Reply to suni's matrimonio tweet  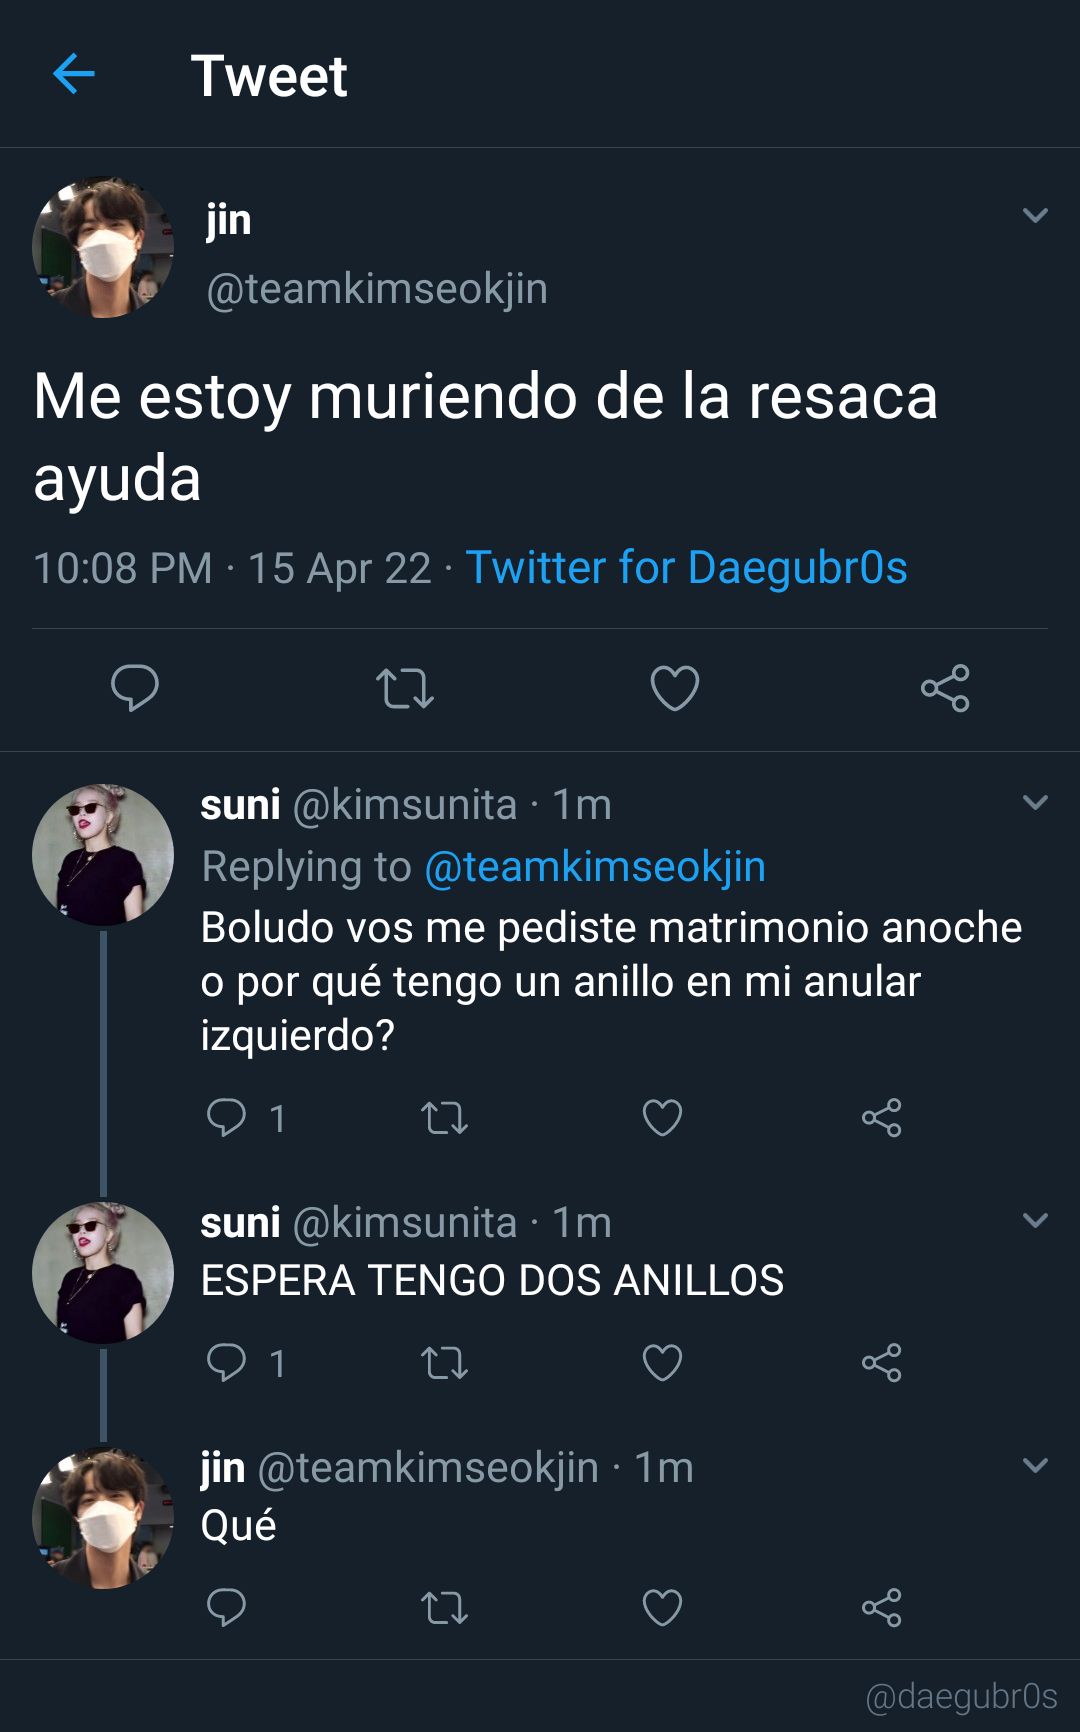click(226, 1117)
